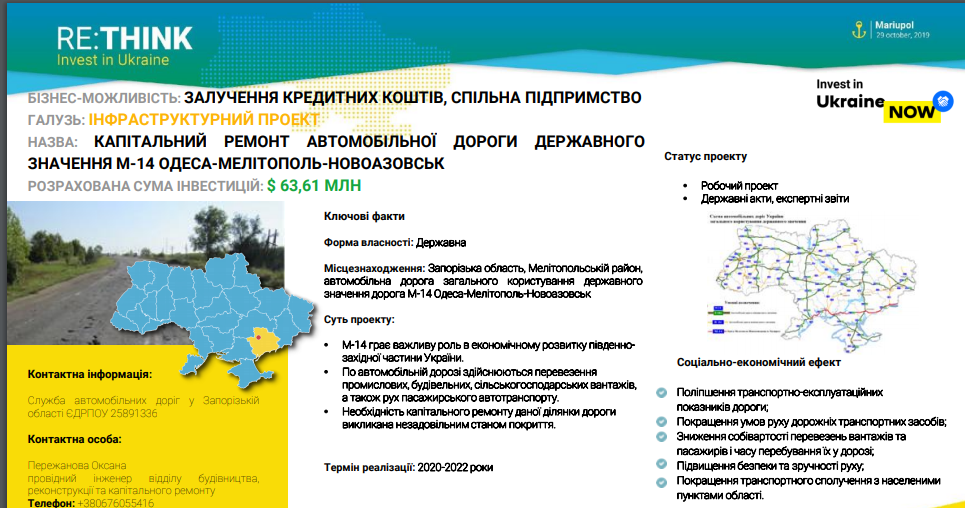Click the Термін реалізації 2020-2022 line
Image resolution: width=965 pixels, height=508 pixels.
[408, 468]
